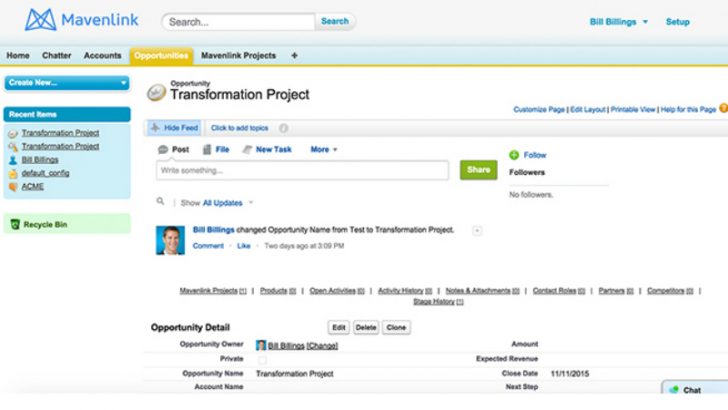Click Bill Billings profile picture in feed
This screenshot has width=728, height=410.
click(170, 240)
